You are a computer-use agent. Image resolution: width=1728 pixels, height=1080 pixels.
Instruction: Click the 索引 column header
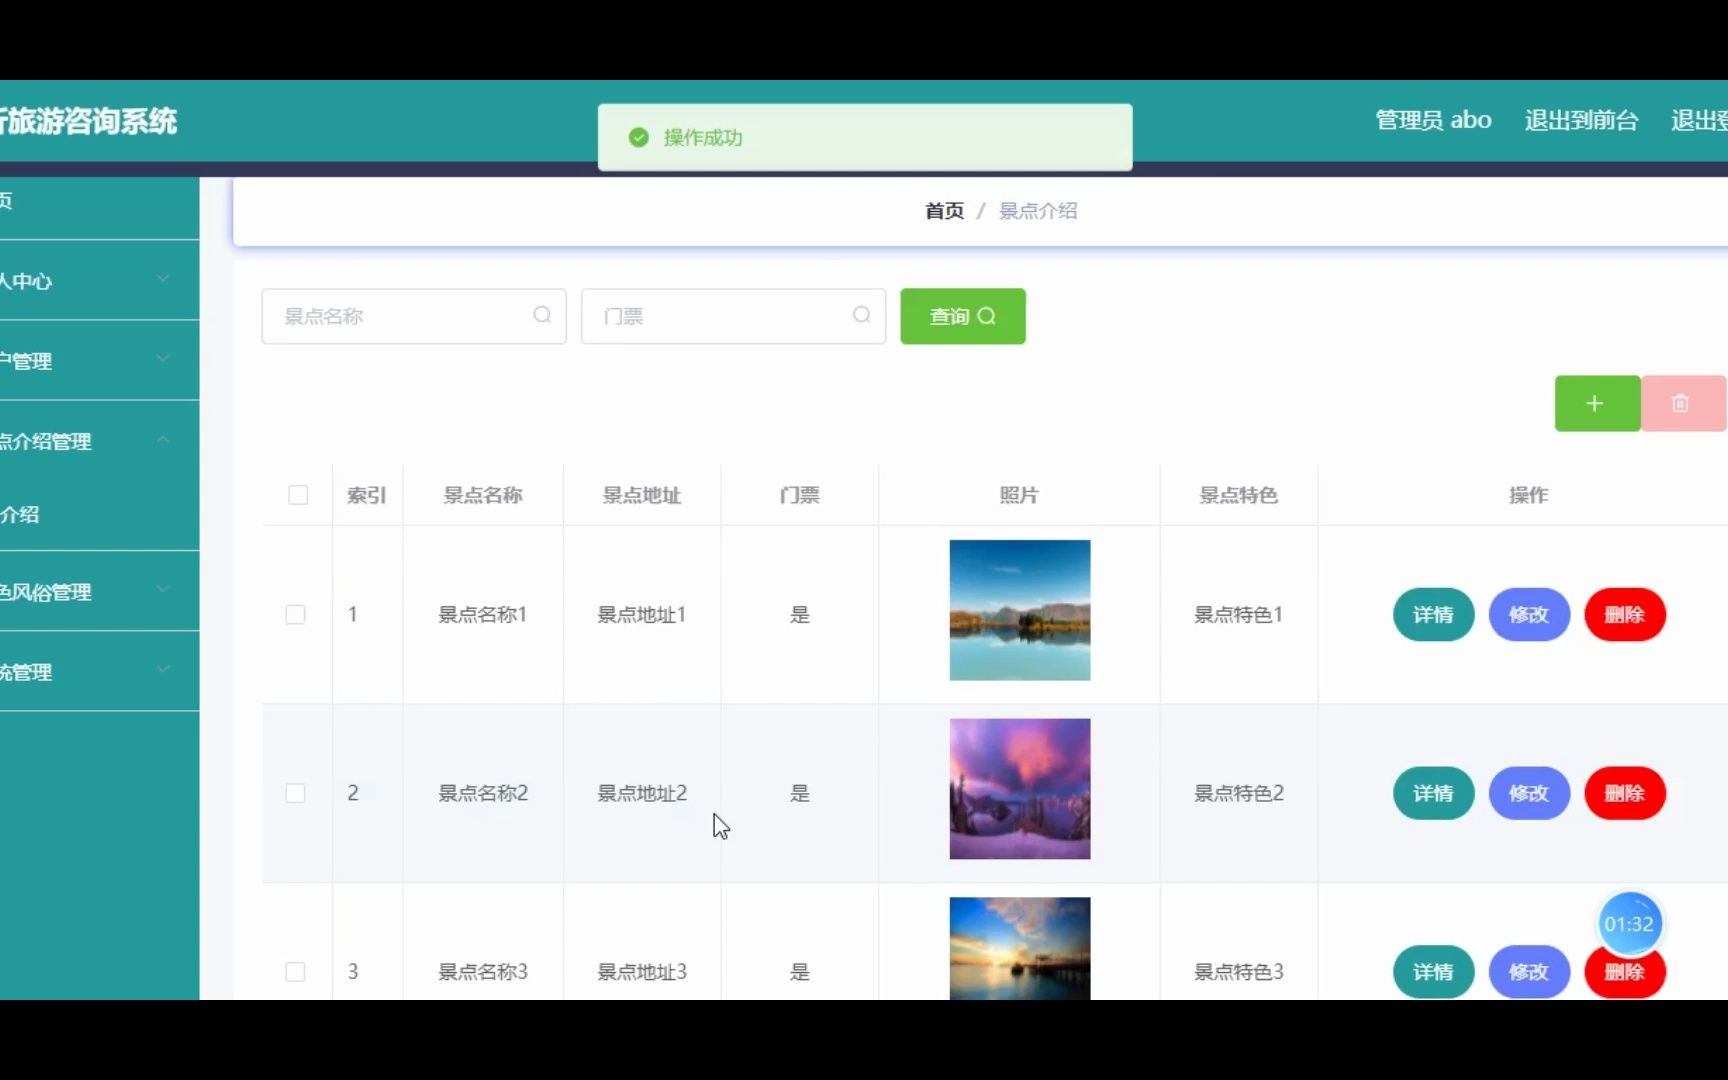pos(367,495)
